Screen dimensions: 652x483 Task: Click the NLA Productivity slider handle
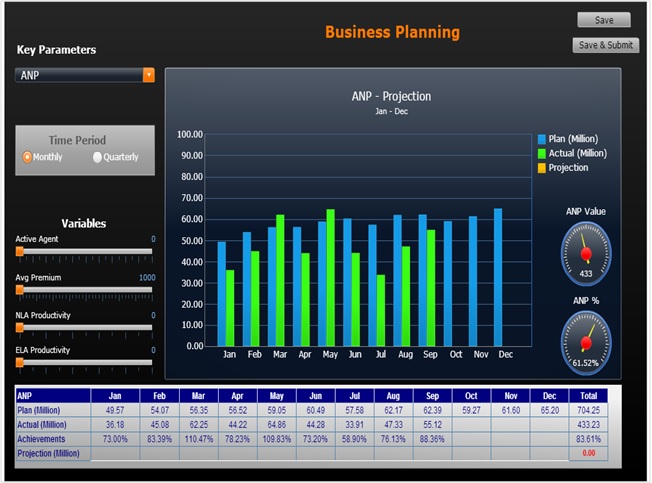(19, 327)
